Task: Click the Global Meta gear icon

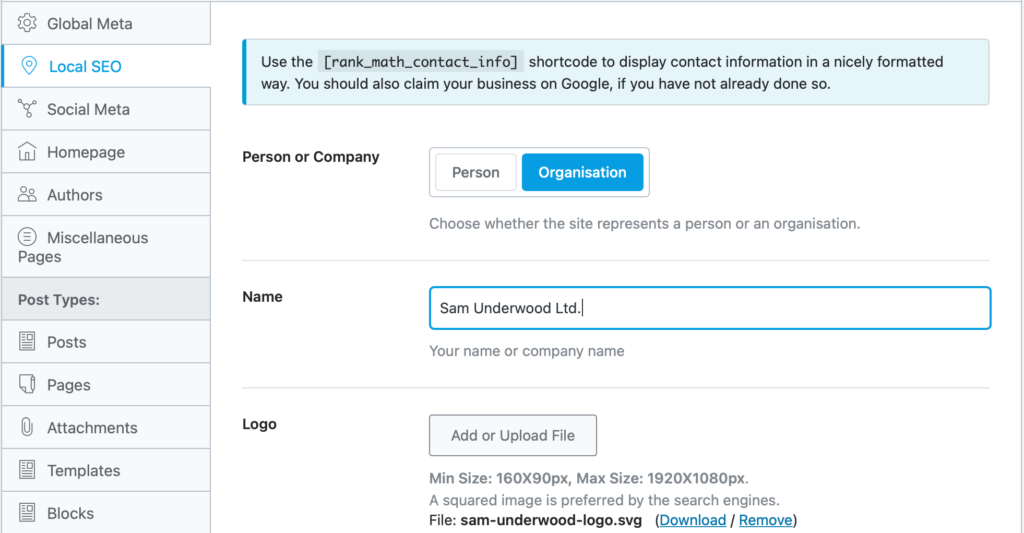Action: tap(27, 23)
